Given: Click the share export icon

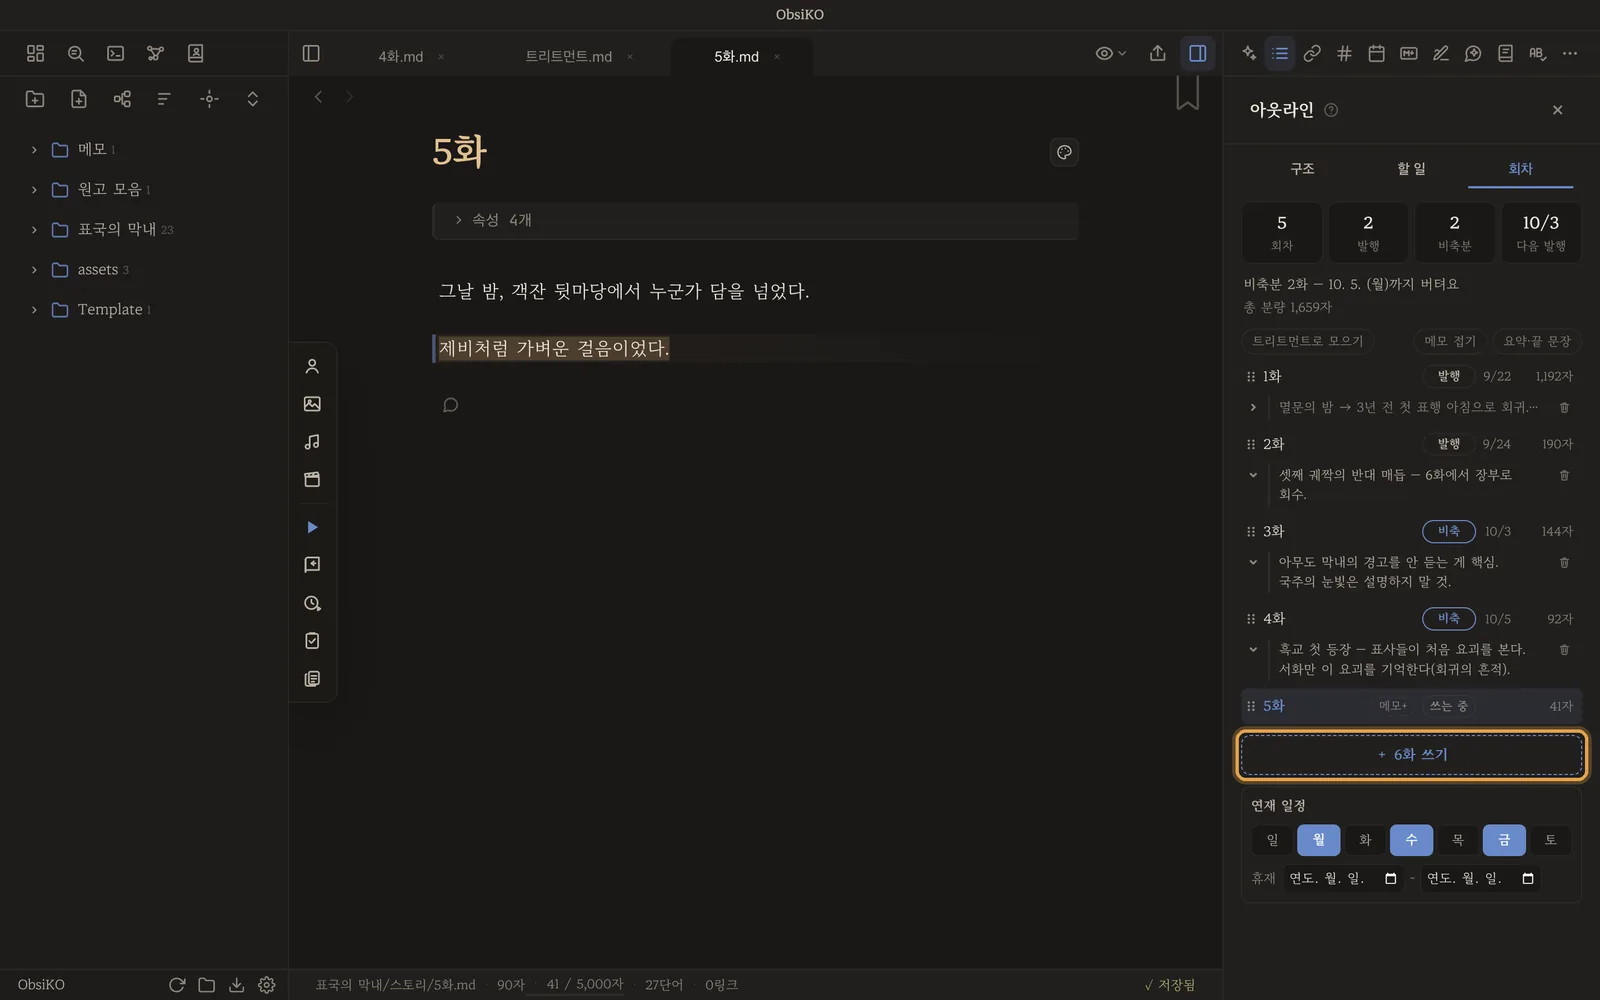Looking at the screenshot, I should tap(1158, 54).
